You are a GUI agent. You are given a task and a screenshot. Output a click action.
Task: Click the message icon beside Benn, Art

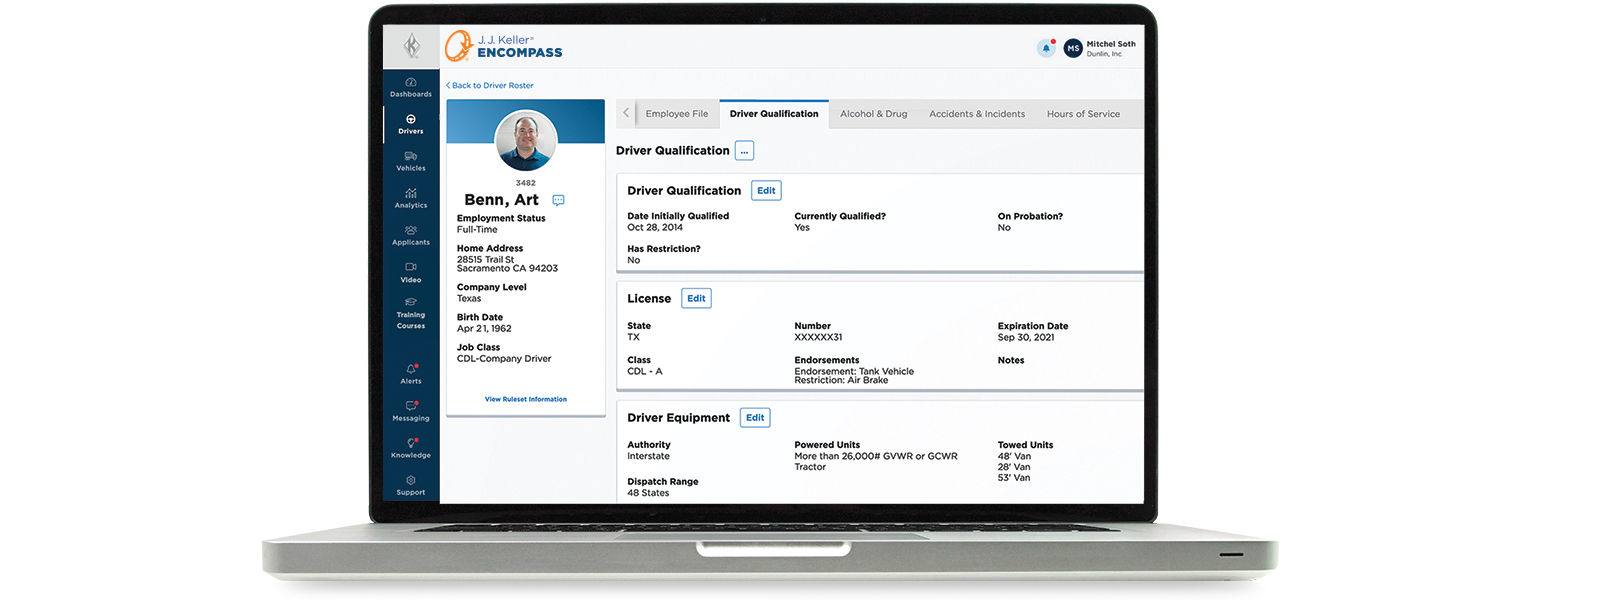558,200
